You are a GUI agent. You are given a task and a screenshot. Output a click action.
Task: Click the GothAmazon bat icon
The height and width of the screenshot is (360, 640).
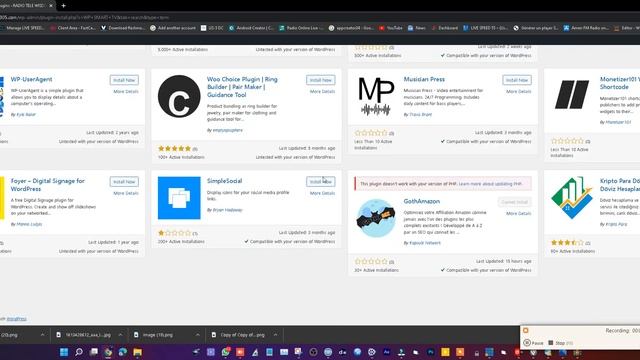pyautogui.click(x=376, y=218)
